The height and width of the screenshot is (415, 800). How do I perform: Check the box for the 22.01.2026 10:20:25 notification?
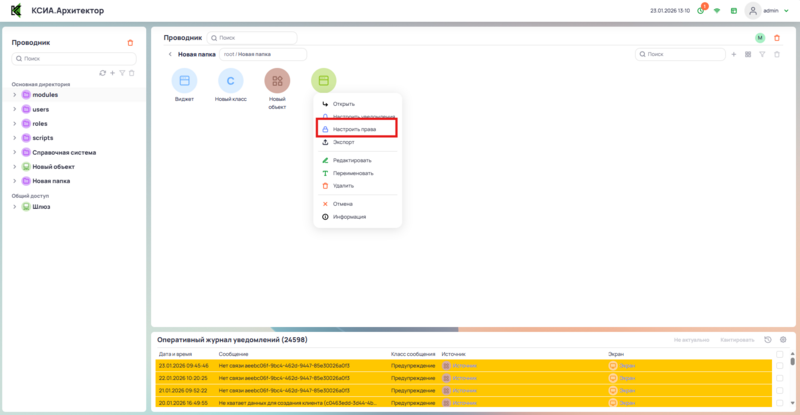[x=780, y=378]
